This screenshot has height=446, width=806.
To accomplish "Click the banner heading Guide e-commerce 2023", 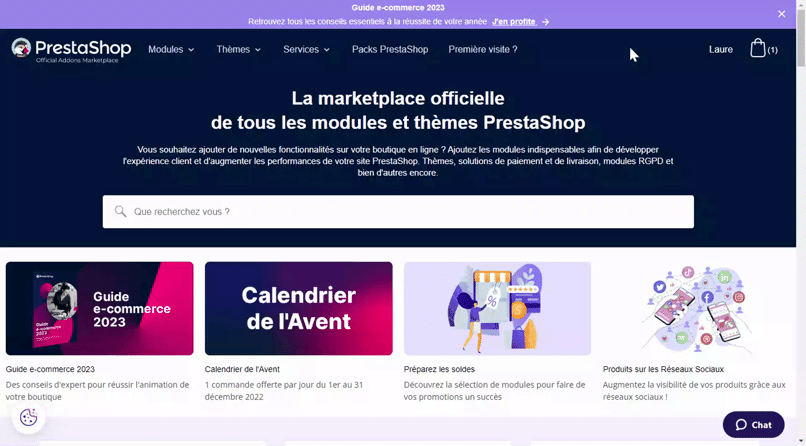I will (398, 8).
